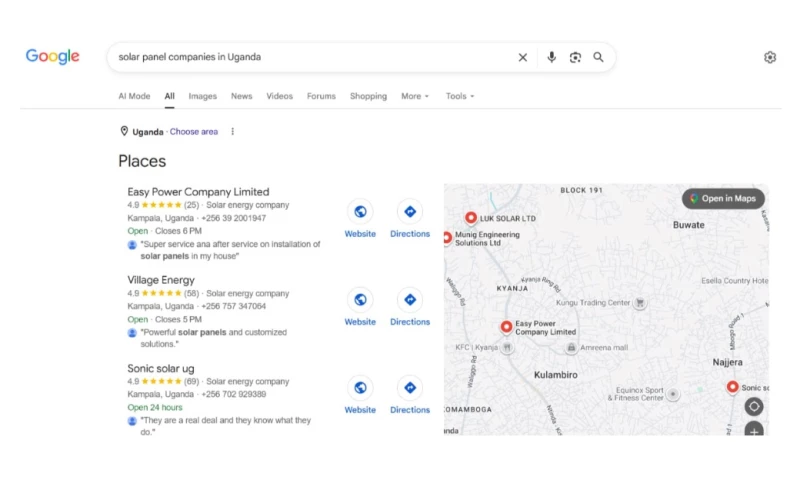
Task: Click reviewer avatar beside Village Energy review
Action: click(x=132, y=333)
